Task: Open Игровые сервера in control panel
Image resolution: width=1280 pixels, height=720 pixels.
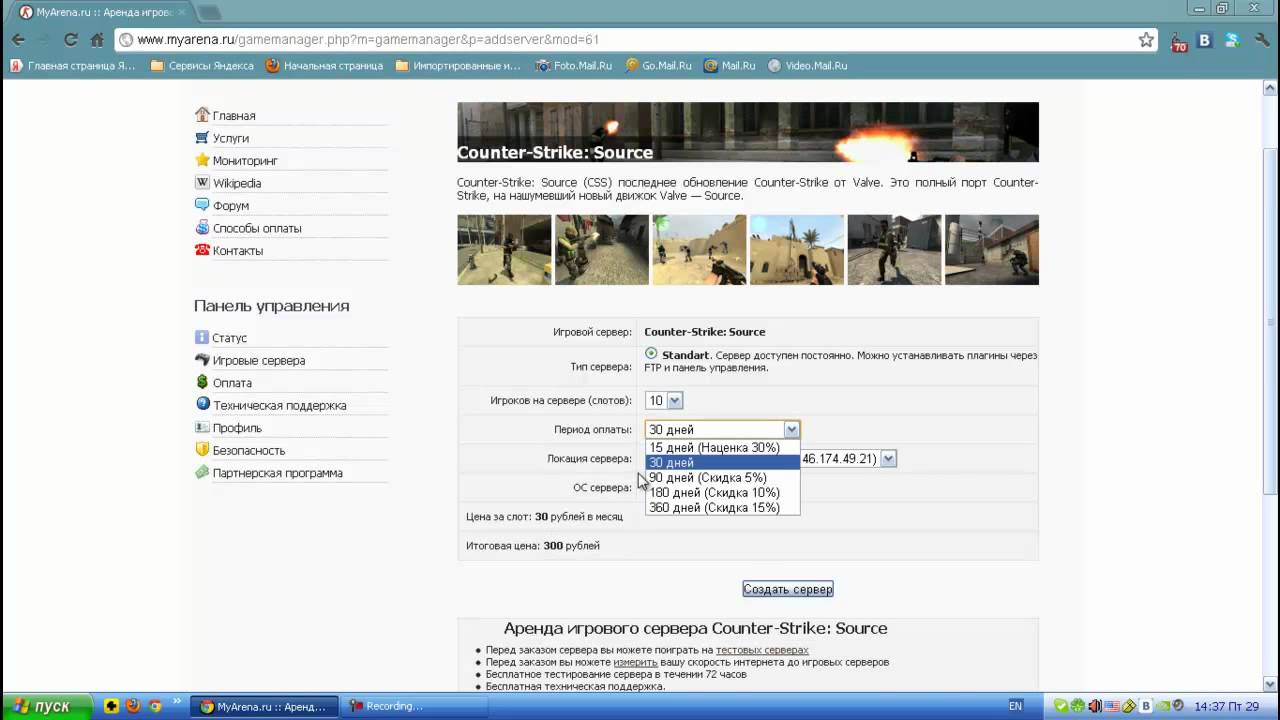Action: 250,360
